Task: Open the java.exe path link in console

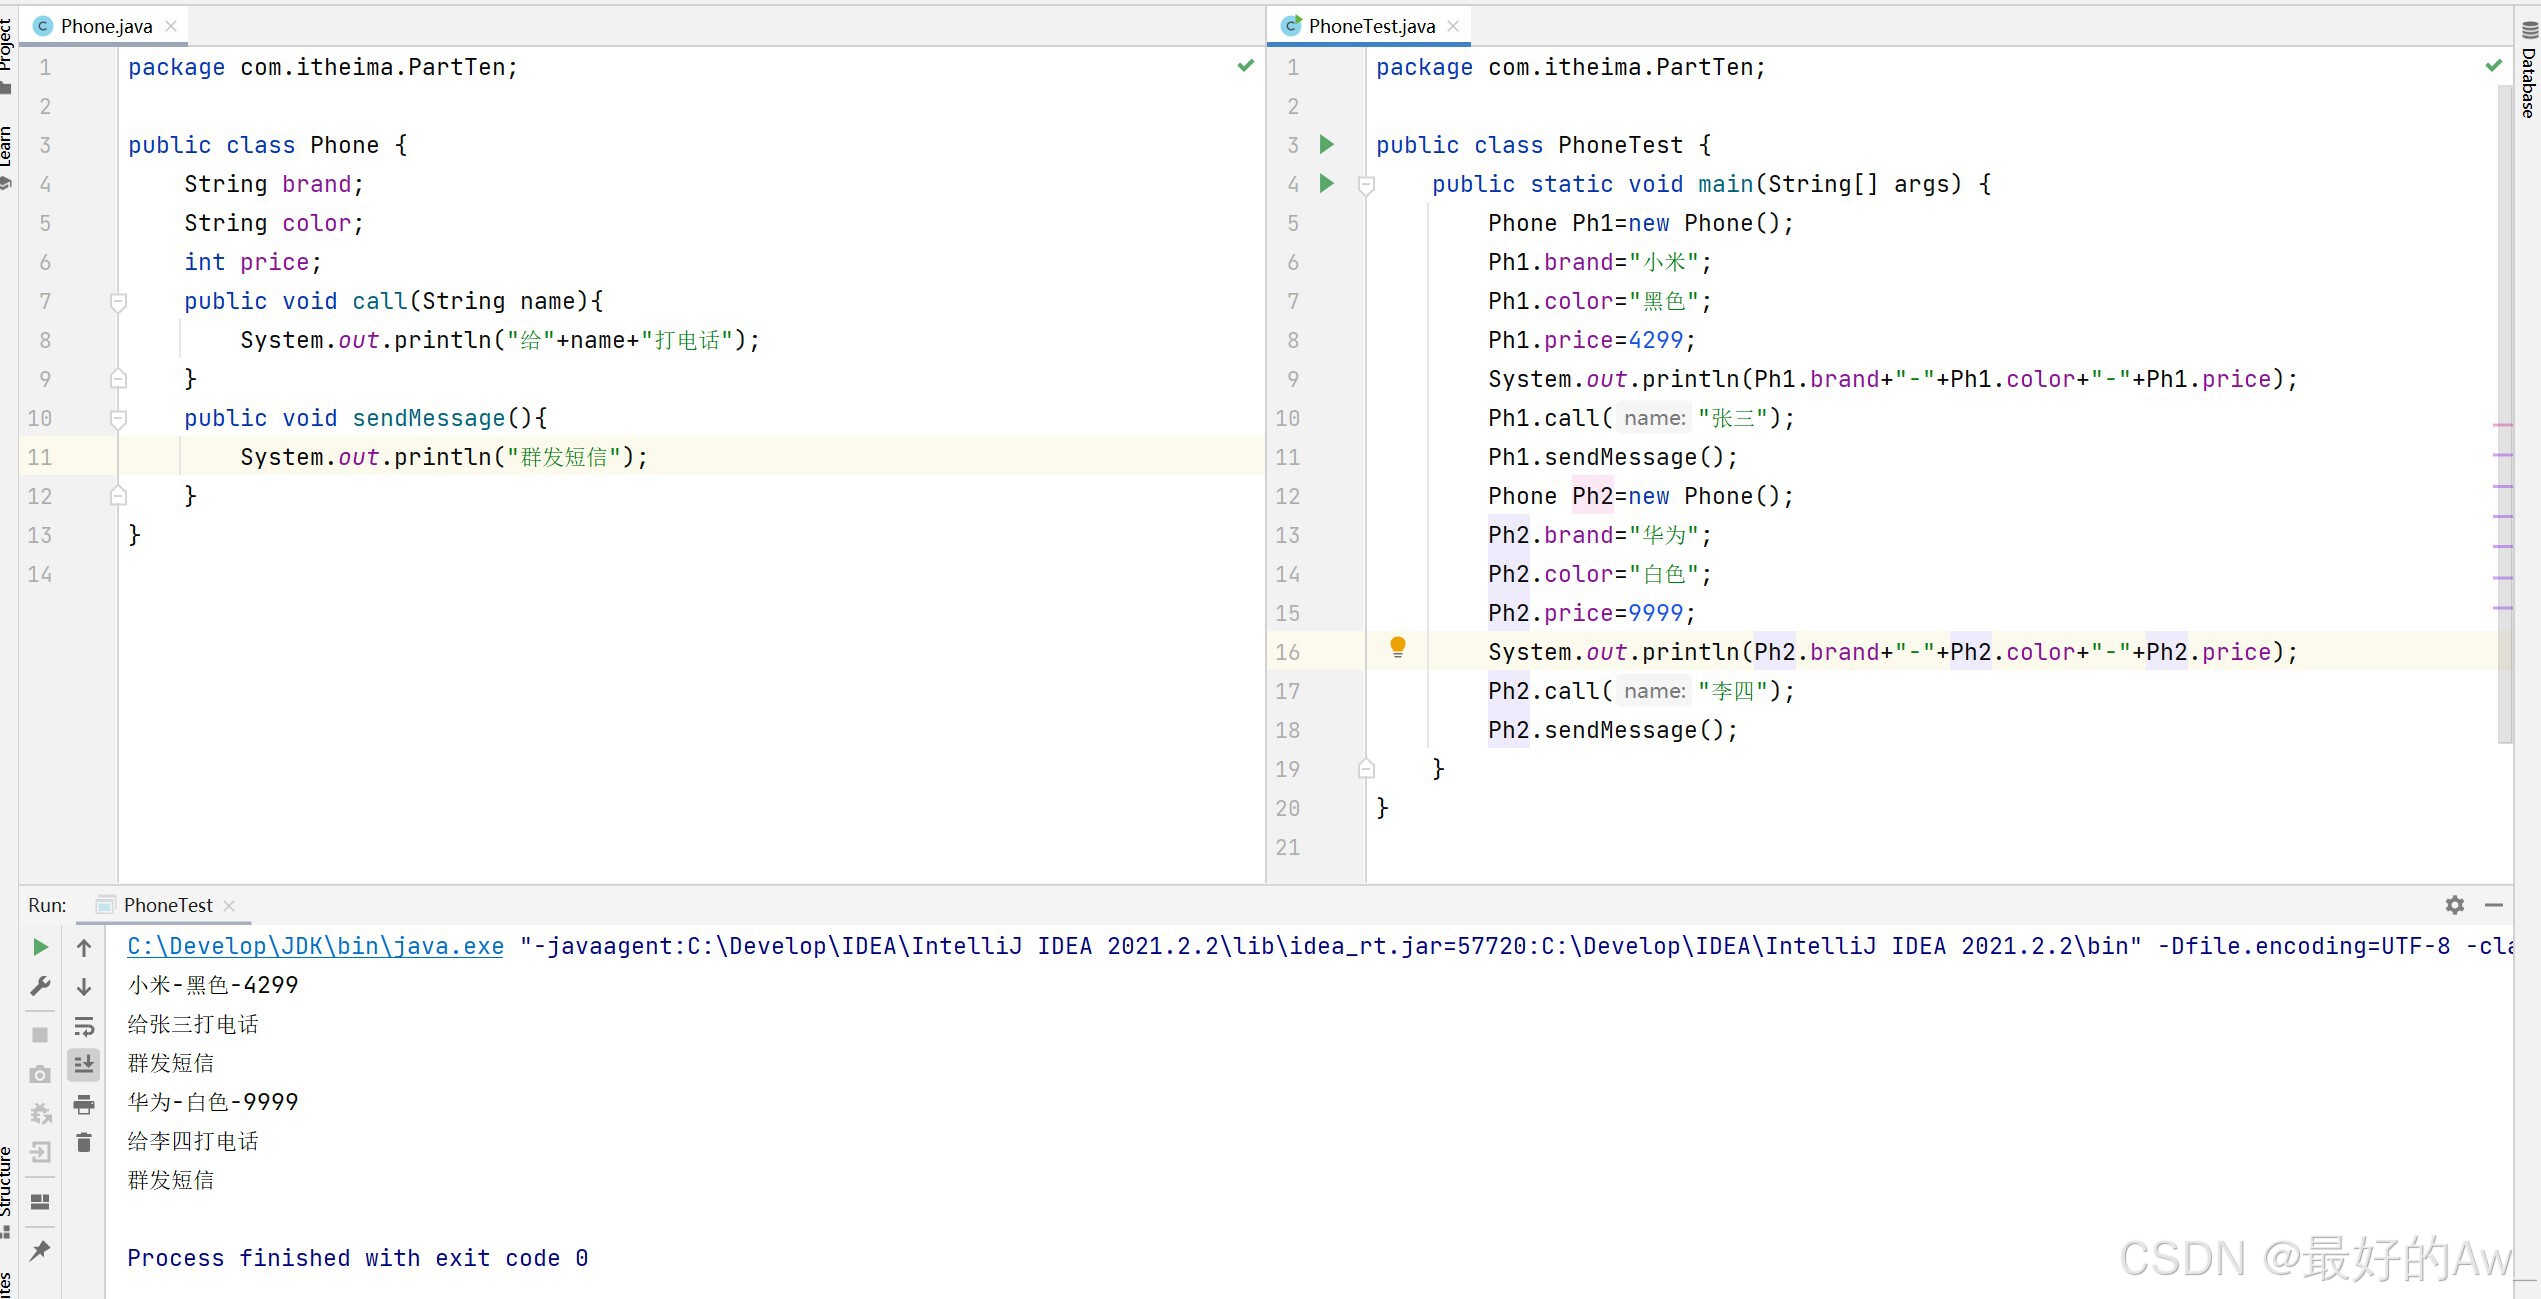Action: [x=315, y=946]
